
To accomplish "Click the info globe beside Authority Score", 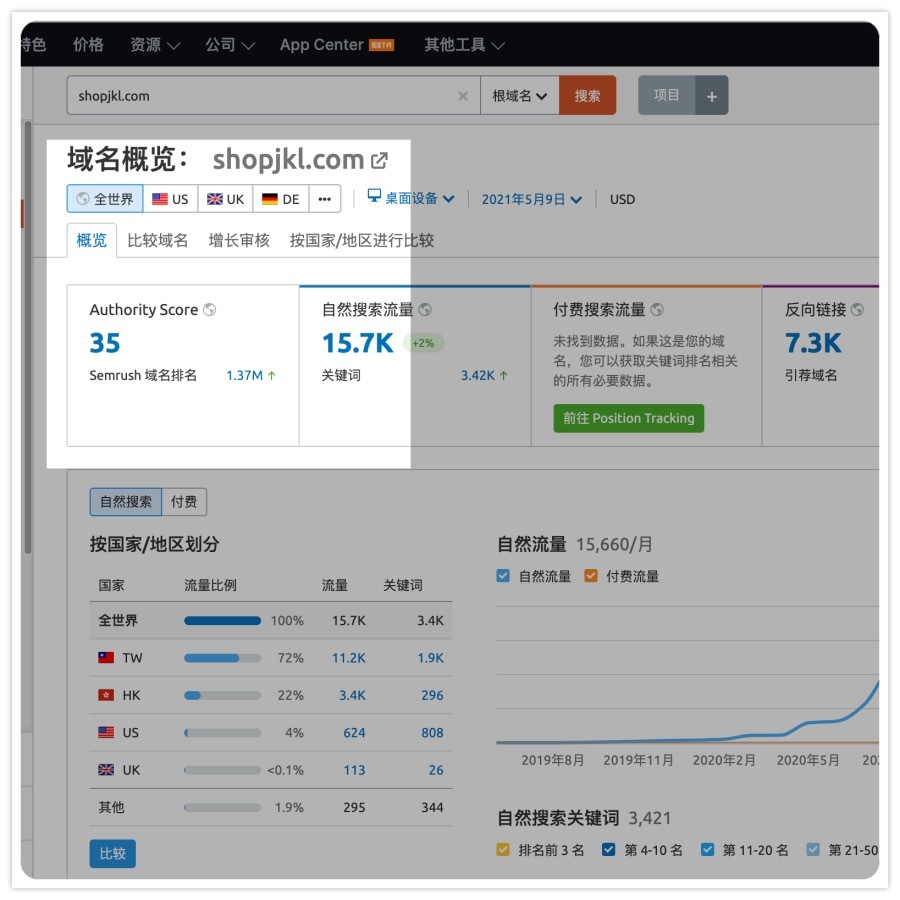I will [208, 310].
